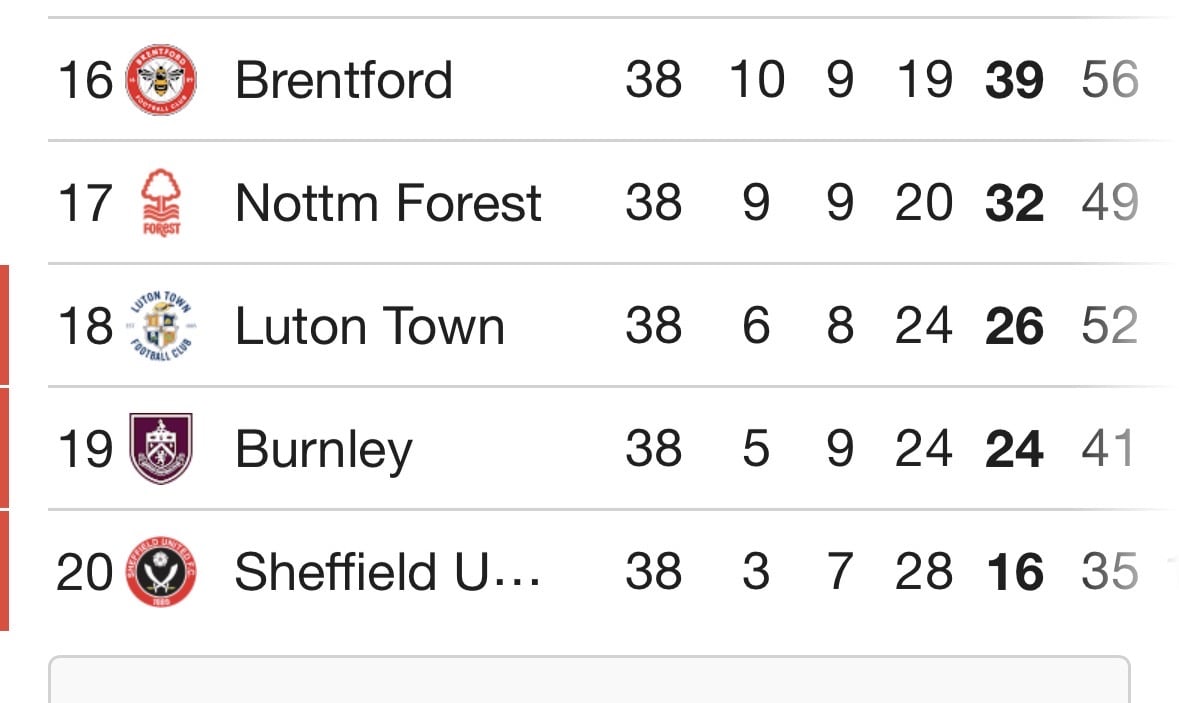Click Luton Town's bold 26 points

1014,326
